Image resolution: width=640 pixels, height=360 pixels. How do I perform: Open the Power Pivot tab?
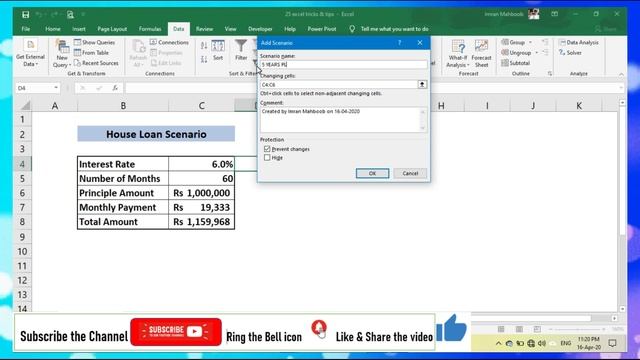click(x=322, y=29)
